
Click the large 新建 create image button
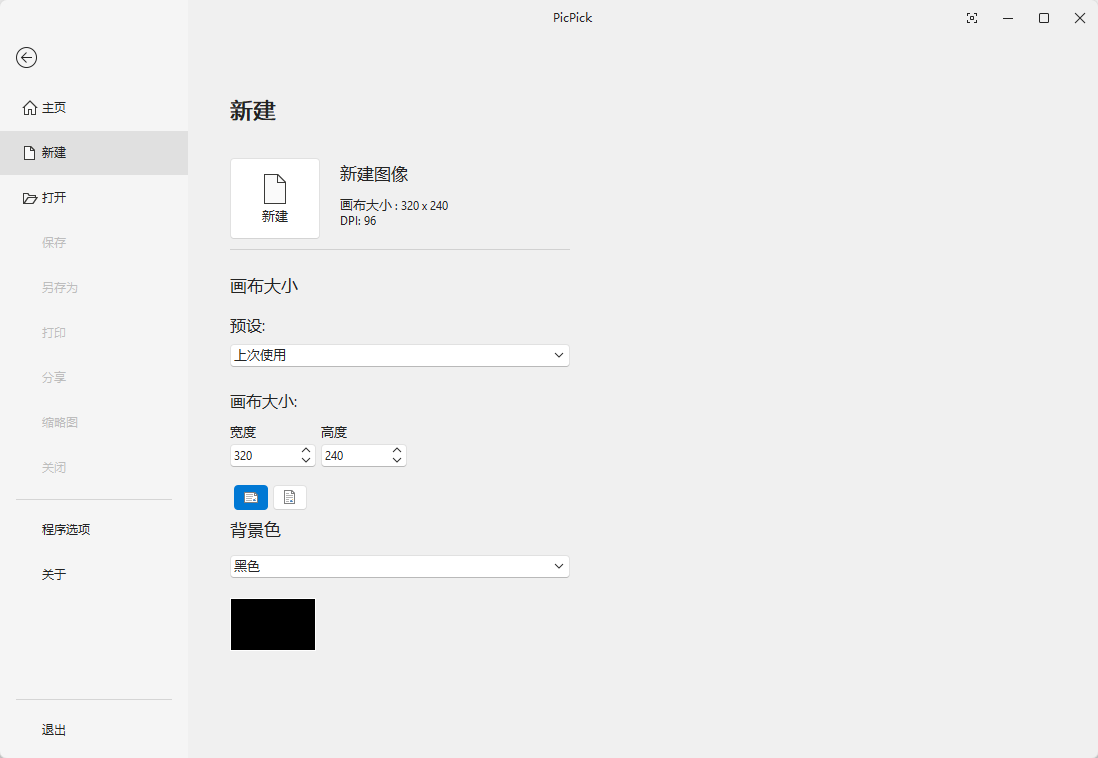[x=275, y=198]
